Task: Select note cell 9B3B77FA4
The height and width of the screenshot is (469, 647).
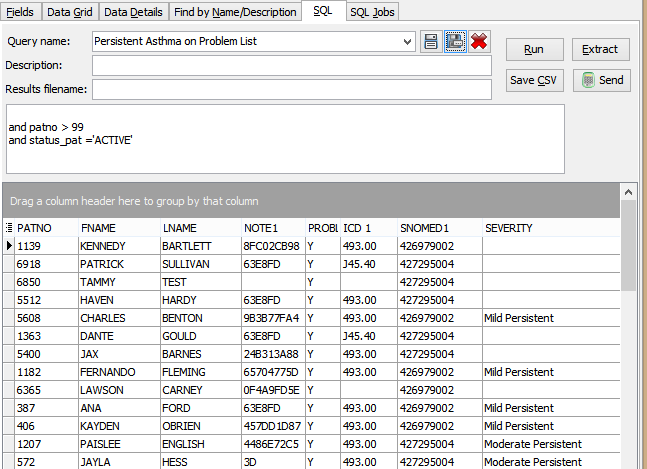Action: coord(273,318)
